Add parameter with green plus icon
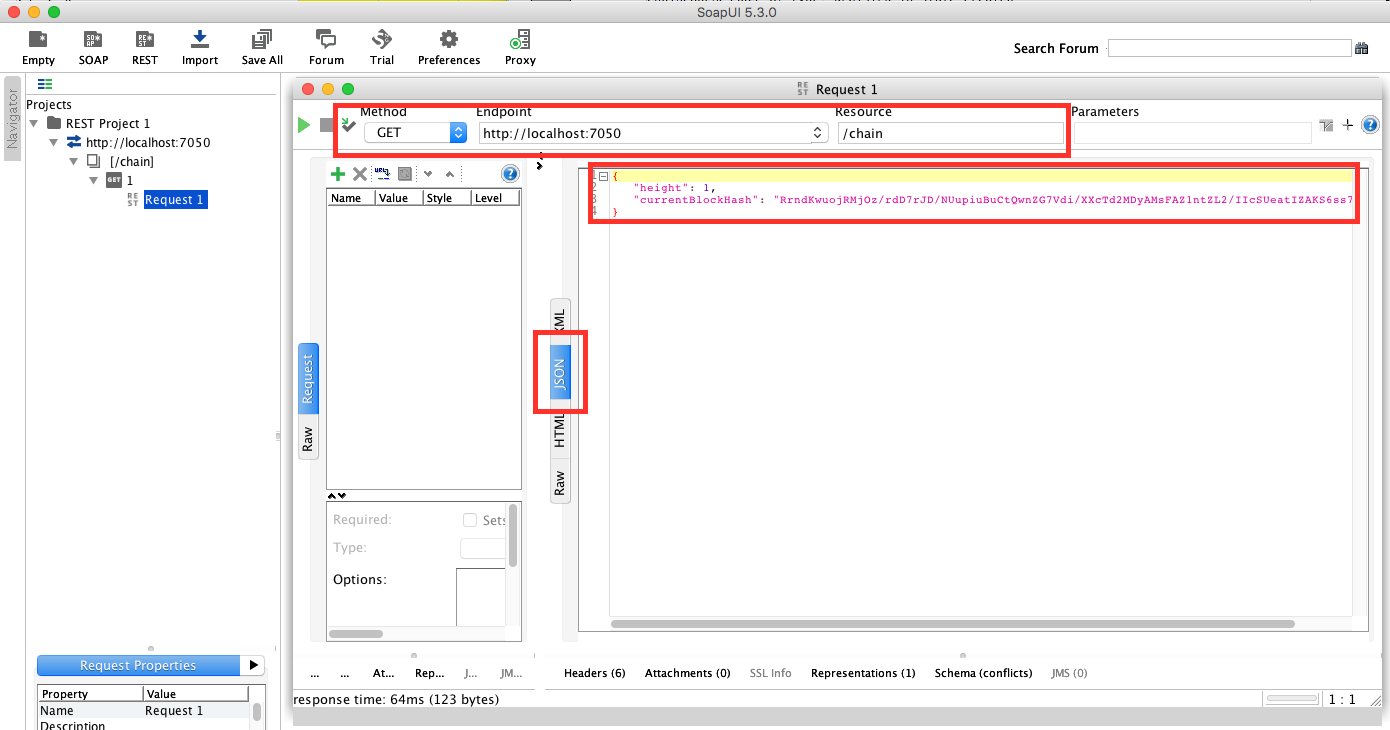Viewport: 1390px width, 730px height. pyautogui.click(x=338, y=174)
